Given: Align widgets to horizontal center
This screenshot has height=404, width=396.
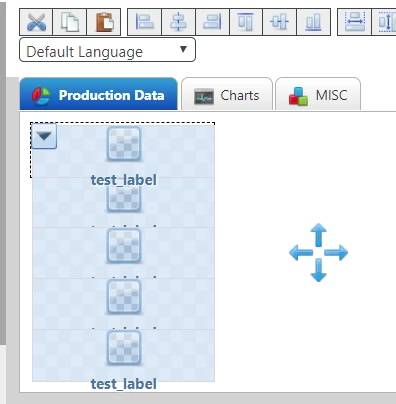Looking at the screenshot, I should point(179,22).
